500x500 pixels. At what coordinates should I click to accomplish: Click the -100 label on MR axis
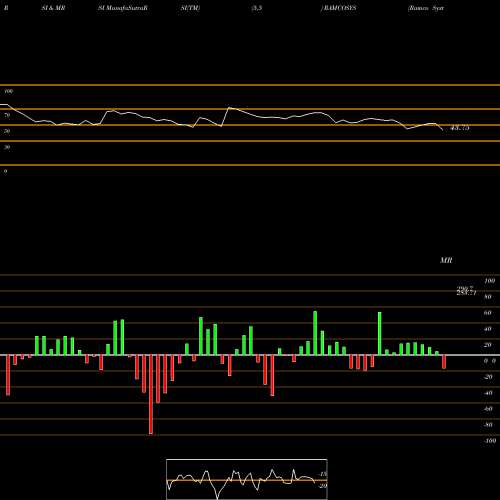click(490, 441)
